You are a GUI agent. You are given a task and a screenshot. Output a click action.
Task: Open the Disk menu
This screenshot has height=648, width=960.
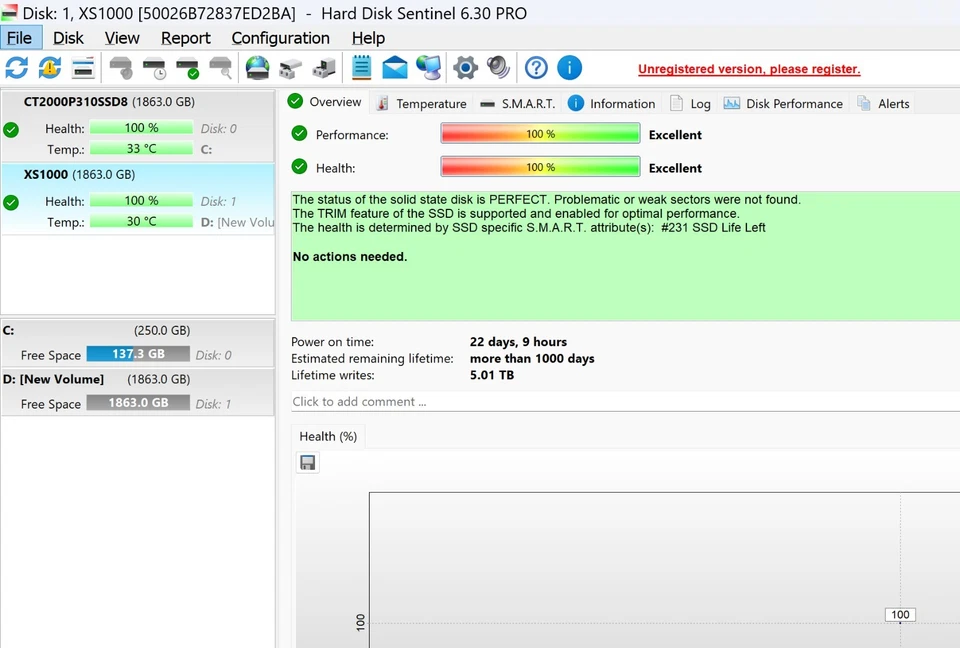[x=68, y=38]
